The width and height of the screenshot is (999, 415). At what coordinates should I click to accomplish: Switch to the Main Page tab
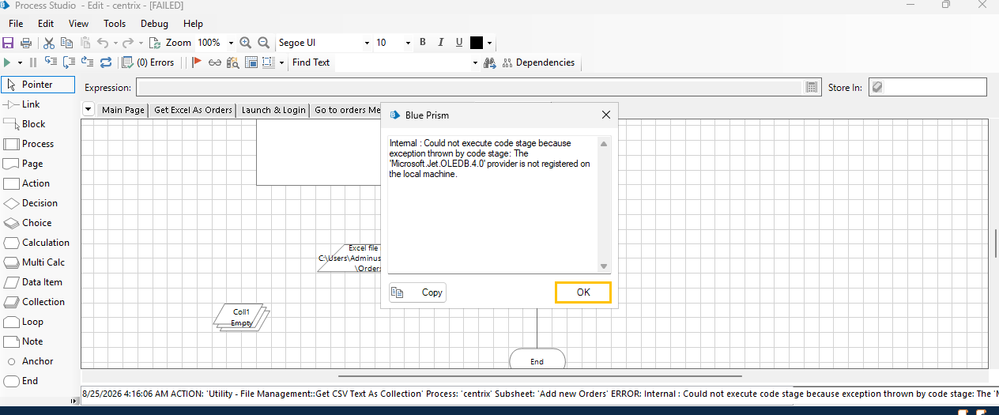point(124,110)
